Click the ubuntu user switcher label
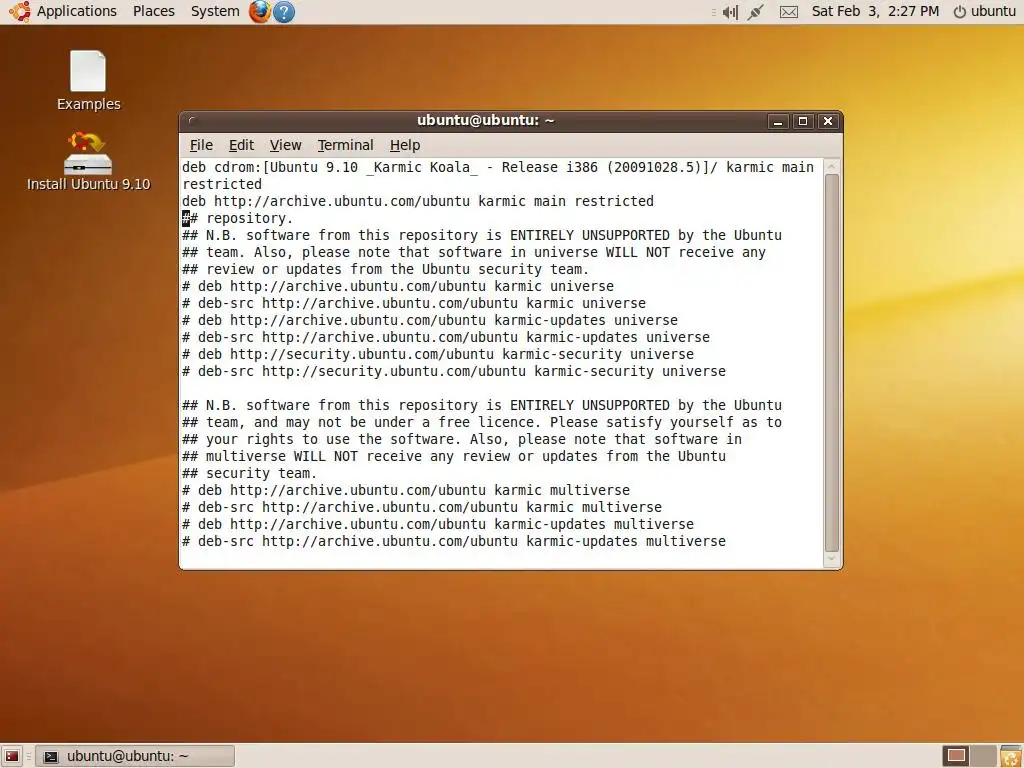 click(x=993, y=11)
